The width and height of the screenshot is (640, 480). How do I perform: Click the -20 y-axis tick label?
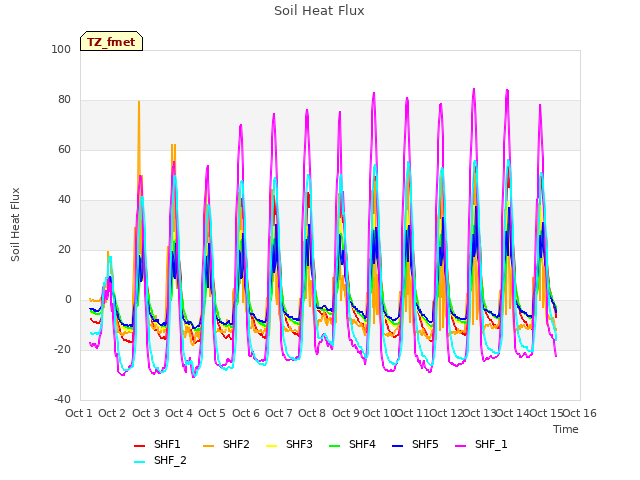click(x=62, y=350)
